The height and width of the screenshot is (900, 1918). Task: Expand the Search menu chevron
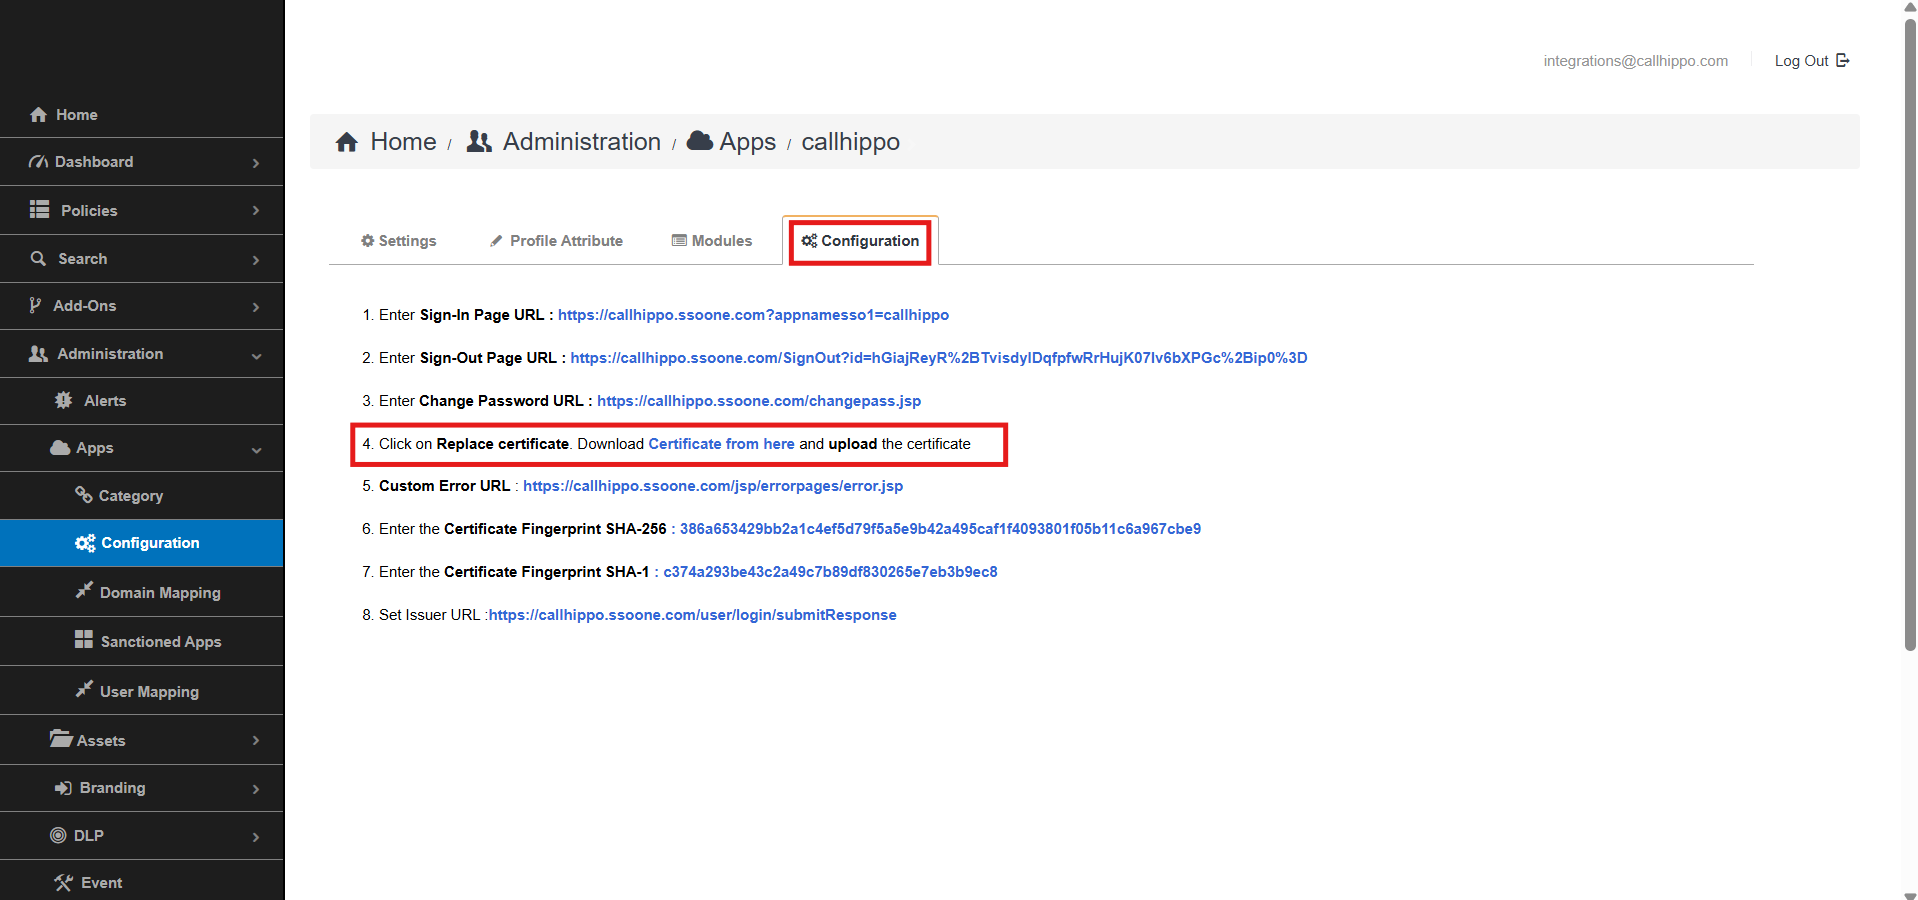click(x=256, y=260)
